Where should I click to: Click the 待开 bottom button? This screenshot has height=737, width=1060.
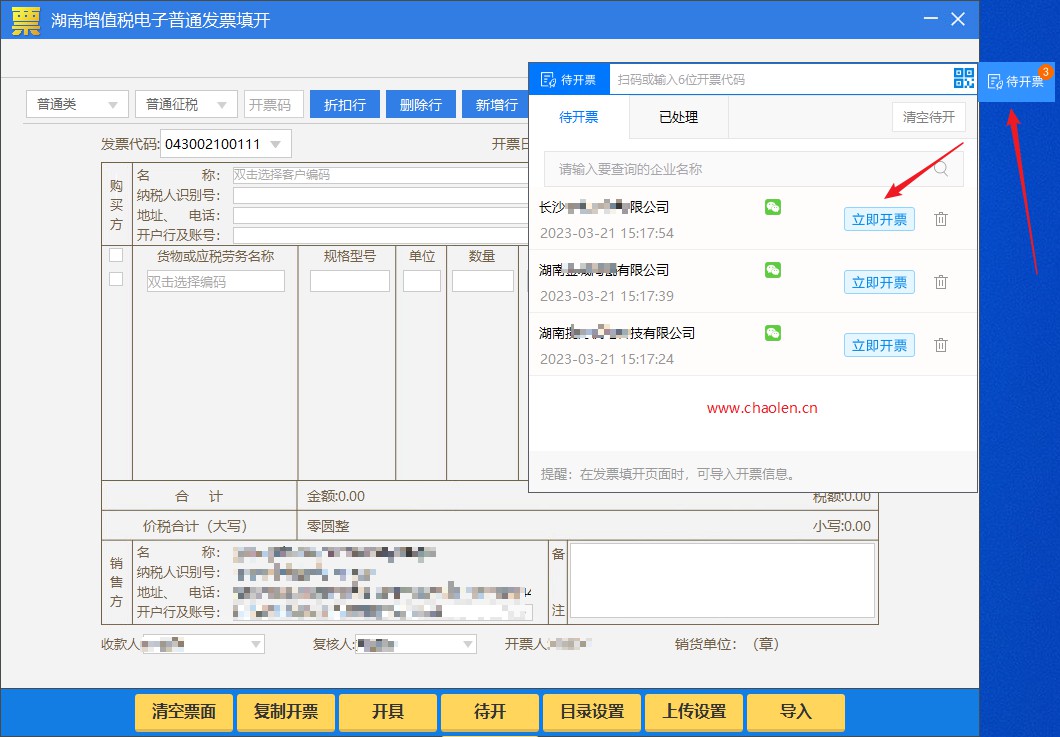pos(490,711)
